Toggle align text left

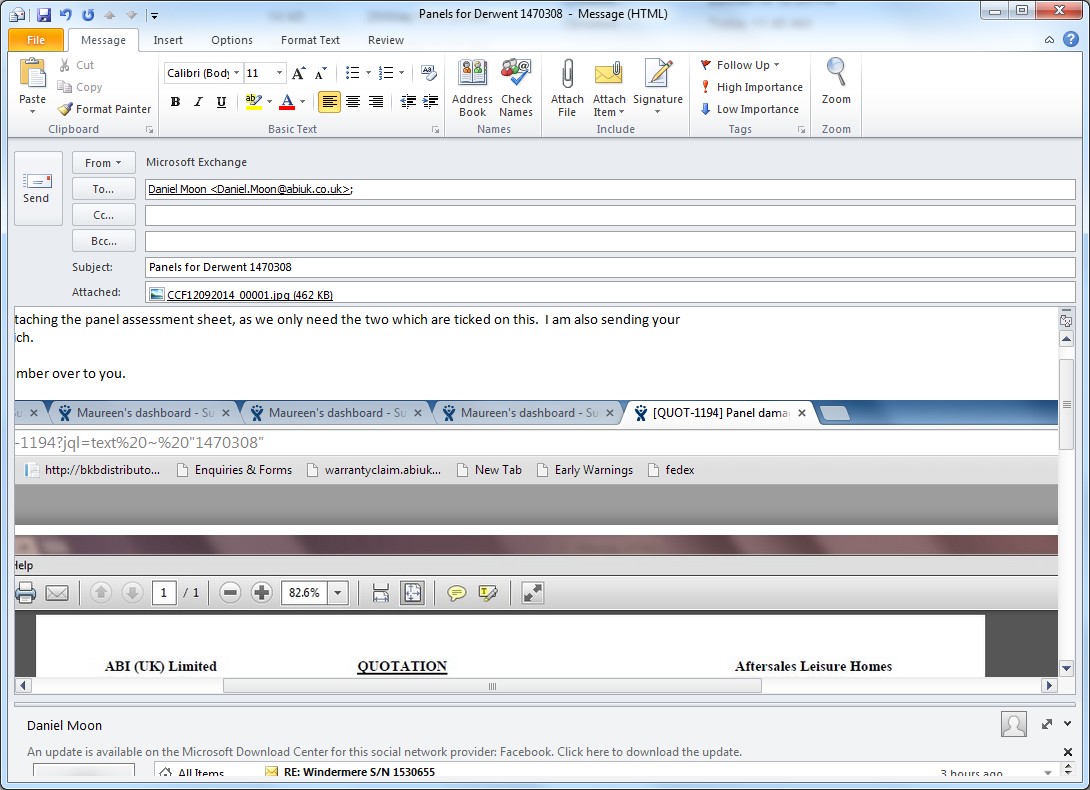coord(330,102)
